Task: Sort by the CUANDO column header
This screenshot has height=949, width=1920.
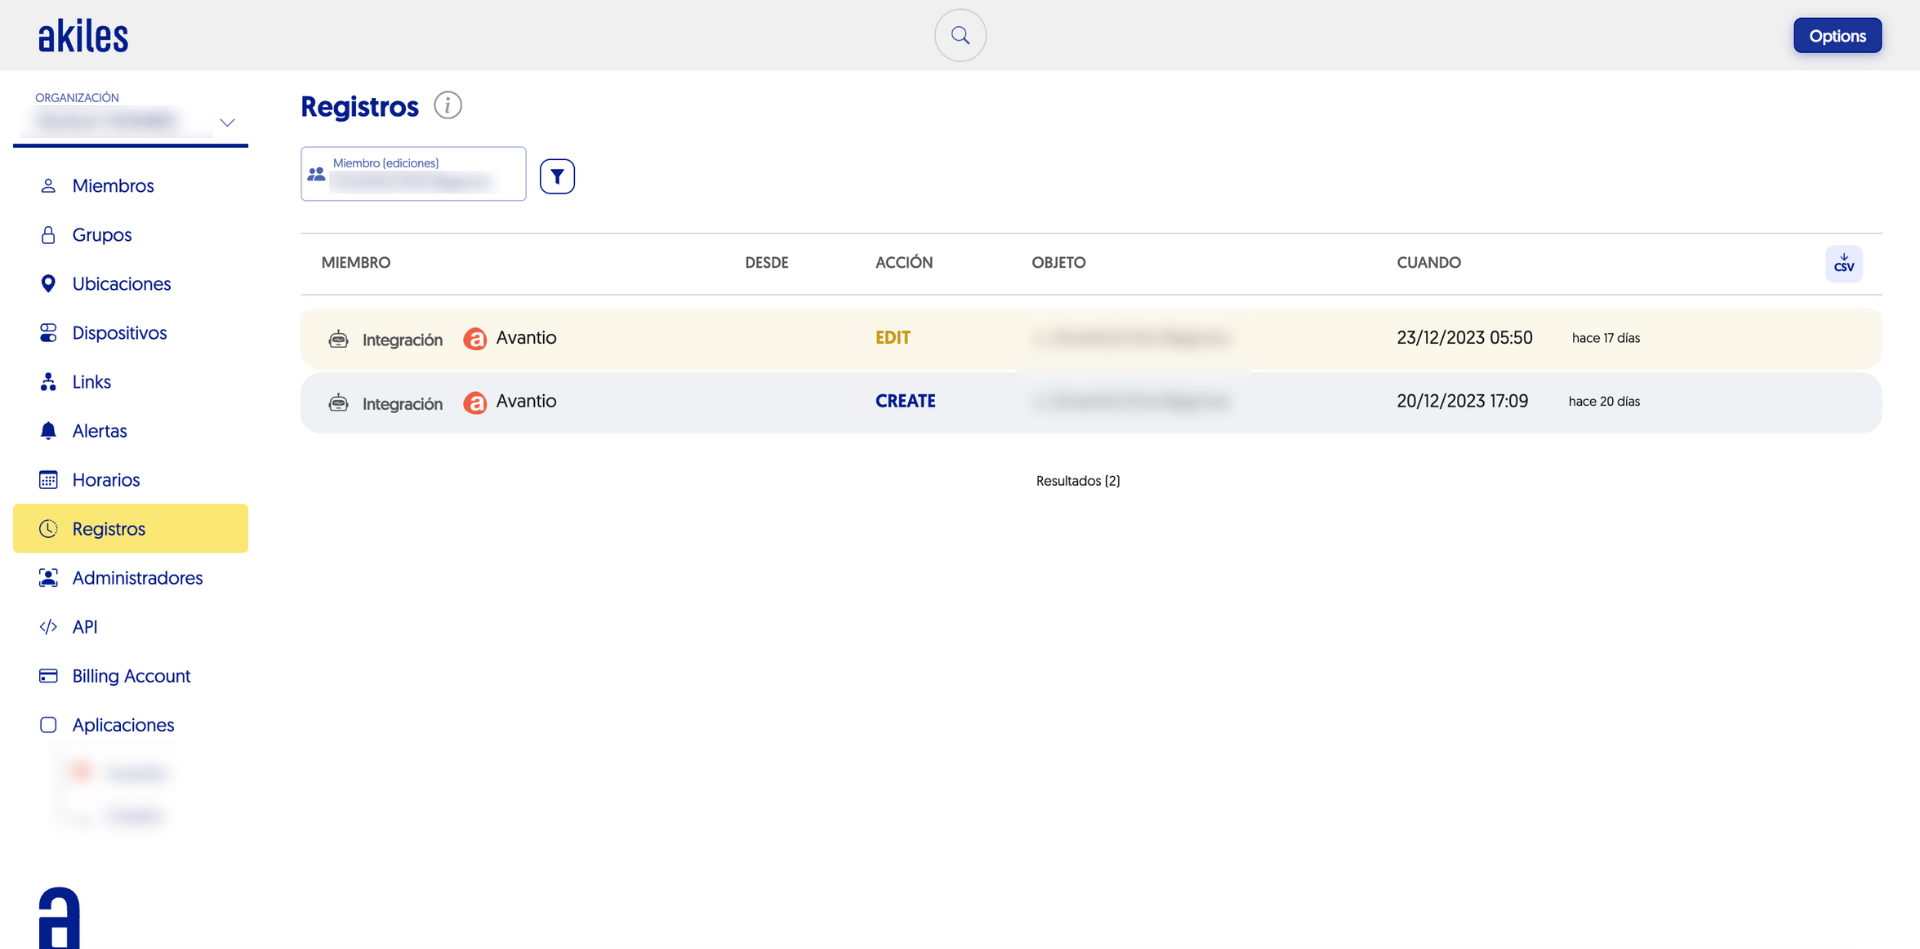Action: point(1428,263)
